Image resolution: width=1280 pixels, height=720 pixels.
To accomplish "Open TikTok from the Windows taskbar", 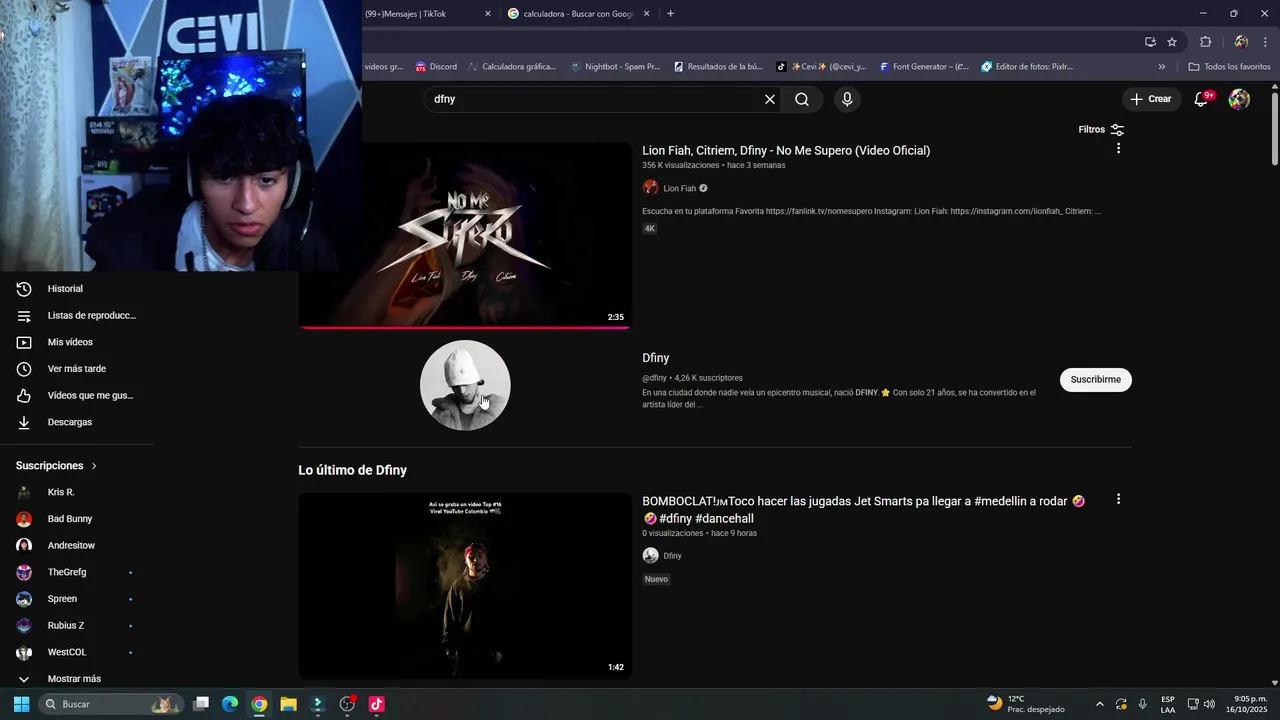I will (x=376, y=704).
